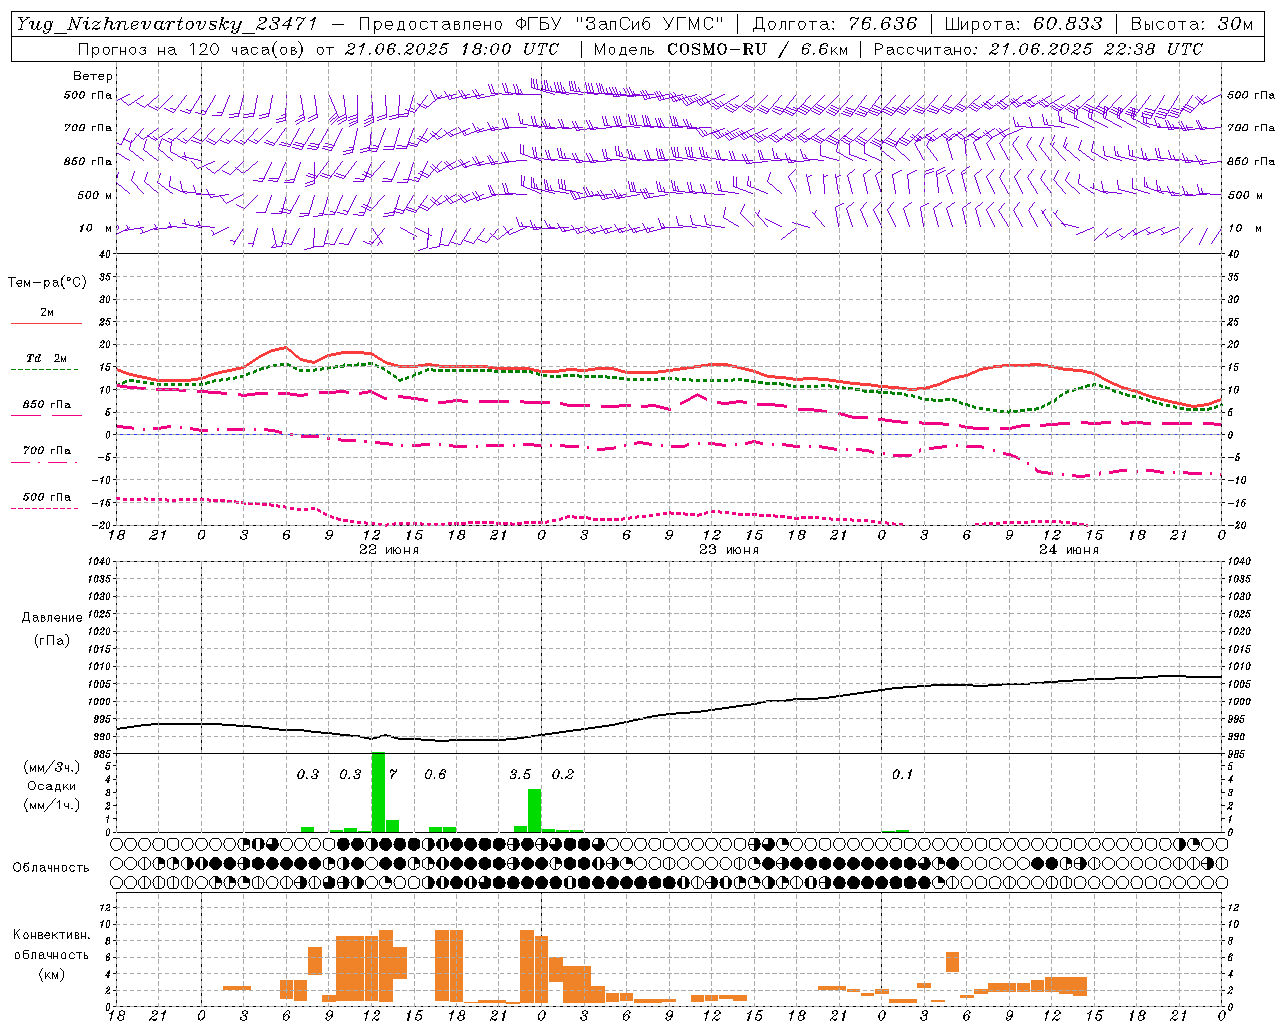The width and height of the screenshot is (1280, 1024).
Task: Click the precipitation value '0.1'
Action: pos(902,775)
